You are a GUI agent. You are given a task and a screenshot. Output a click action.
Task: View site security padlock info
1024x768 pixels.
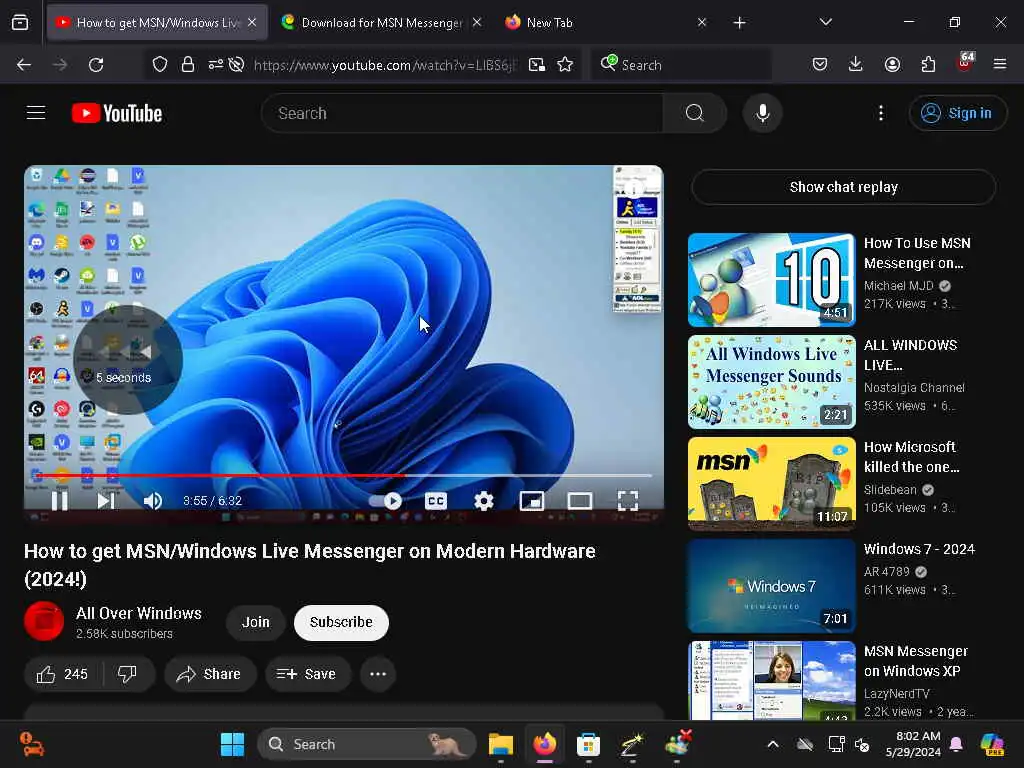coord(188,65)
